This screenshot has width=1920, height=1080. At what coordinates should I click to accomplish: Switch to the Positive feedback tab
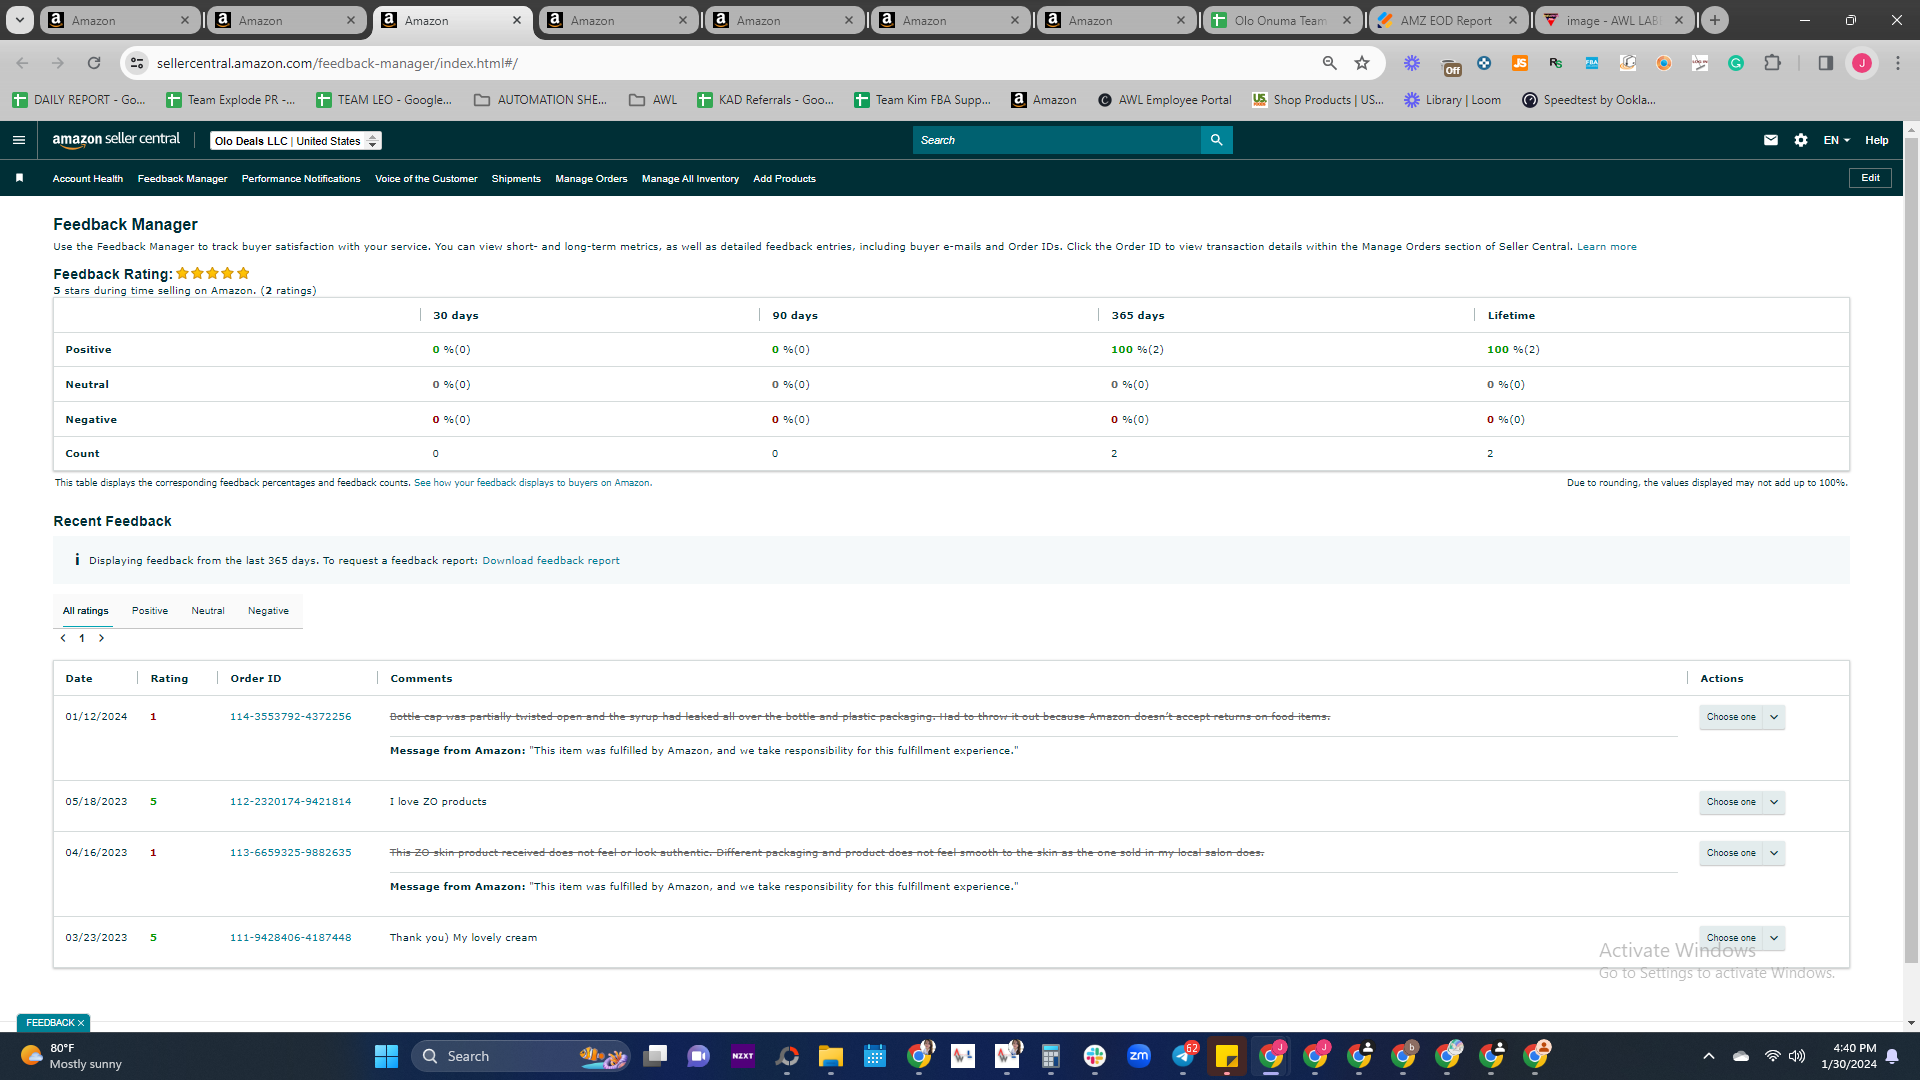150,611
